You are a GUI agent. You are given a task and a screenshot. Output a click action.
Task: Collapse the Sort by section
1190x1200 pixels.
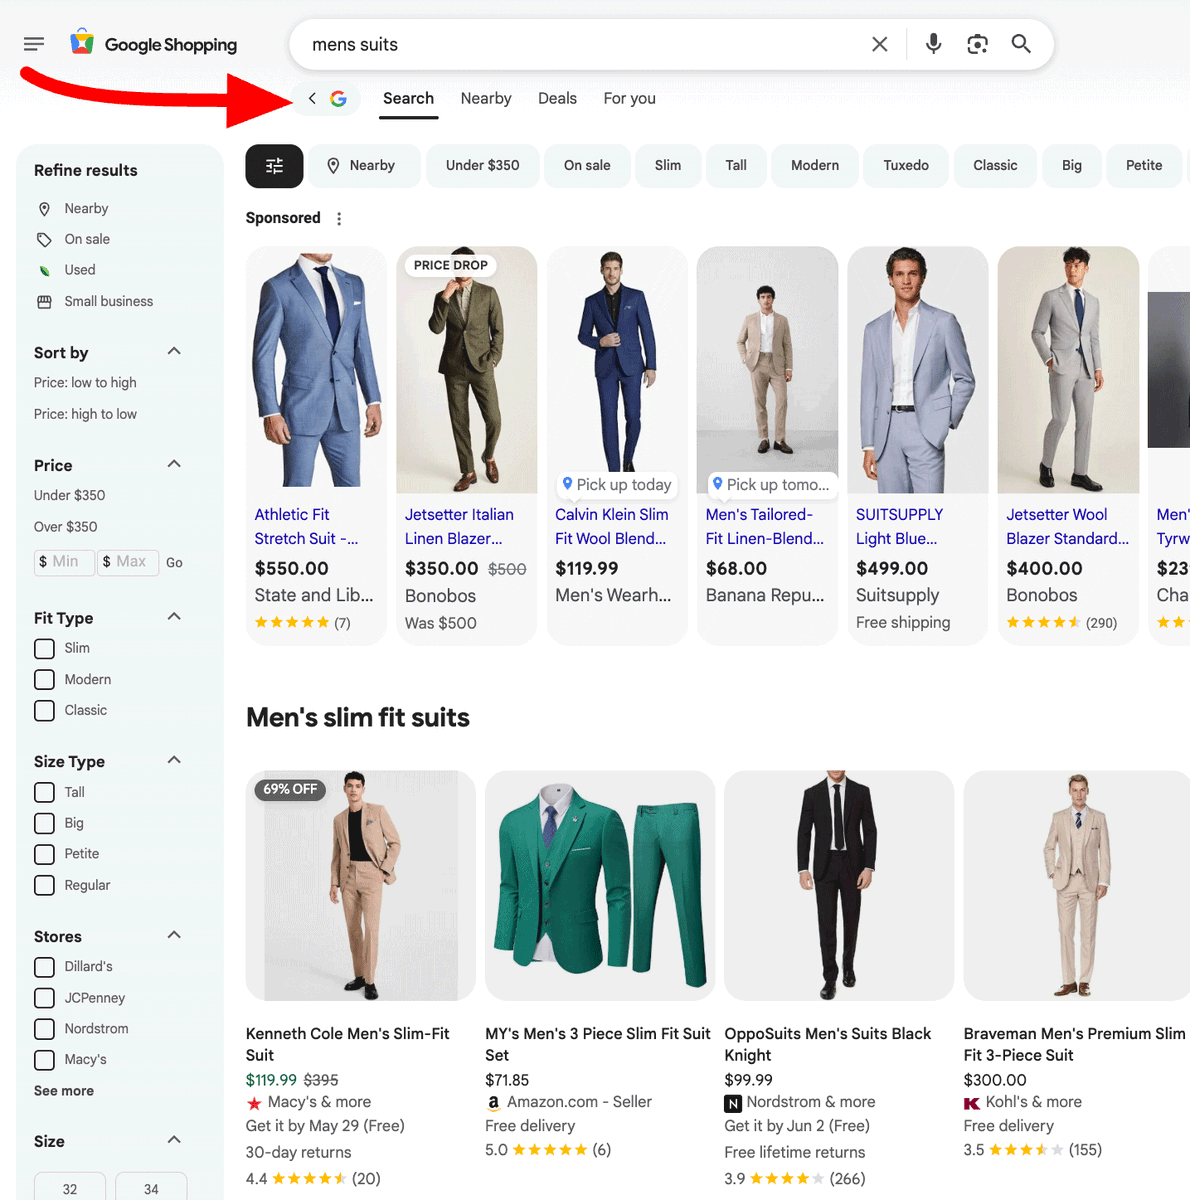tap(174, 351)
